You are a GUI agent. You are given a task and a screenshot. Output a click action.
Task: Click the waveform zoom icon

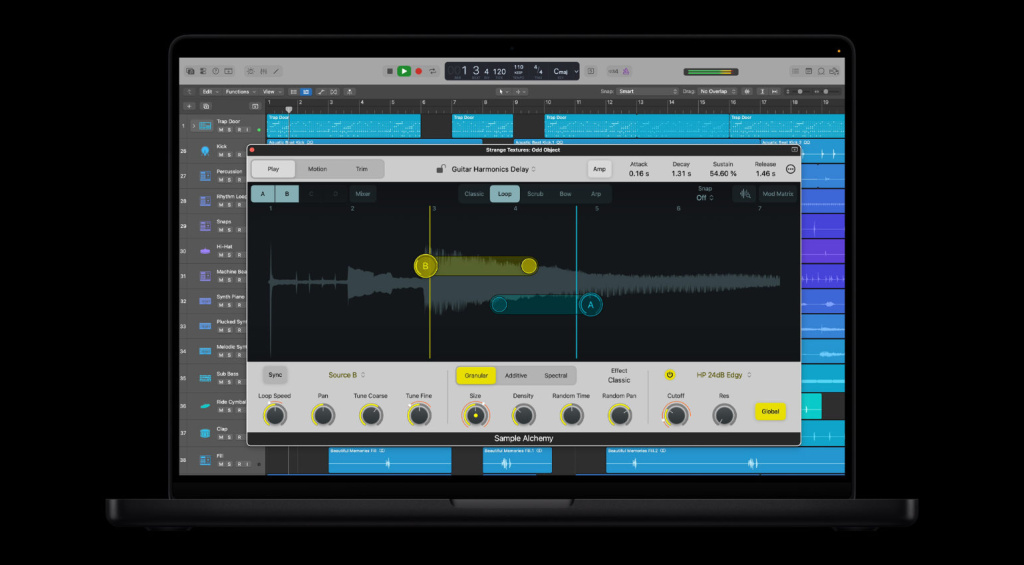(744, 194)
